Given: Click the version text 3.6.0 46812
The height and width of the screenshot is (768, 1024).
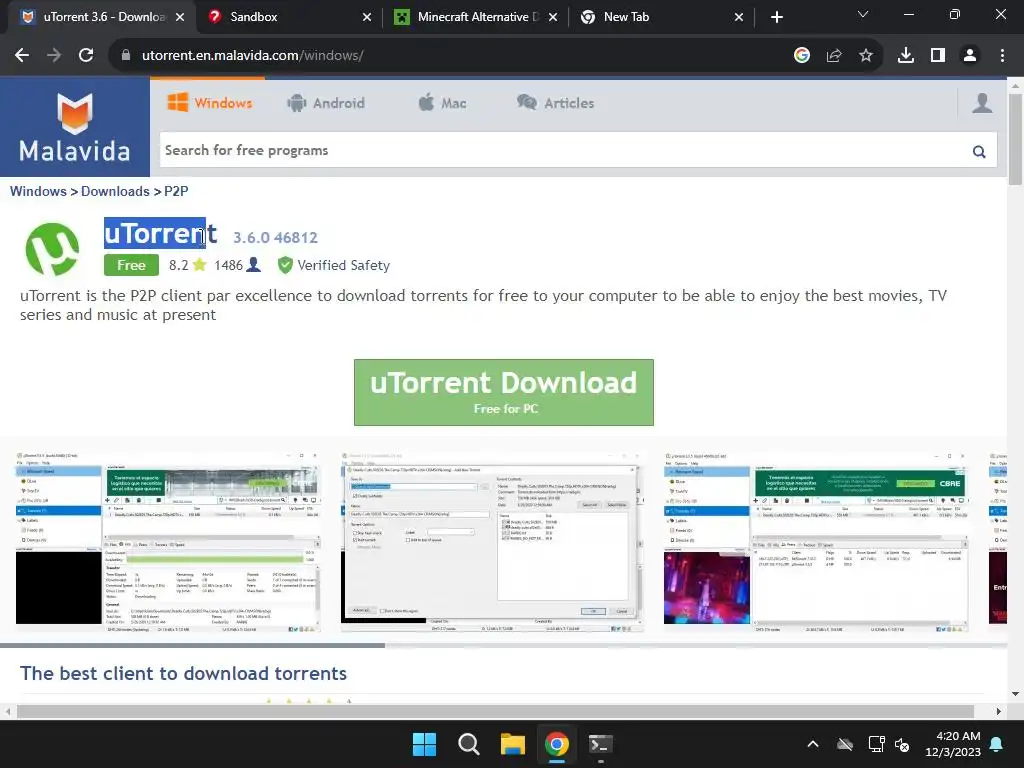Looking at the screenshot, I should pyautogui.click(x=276, y=237).
